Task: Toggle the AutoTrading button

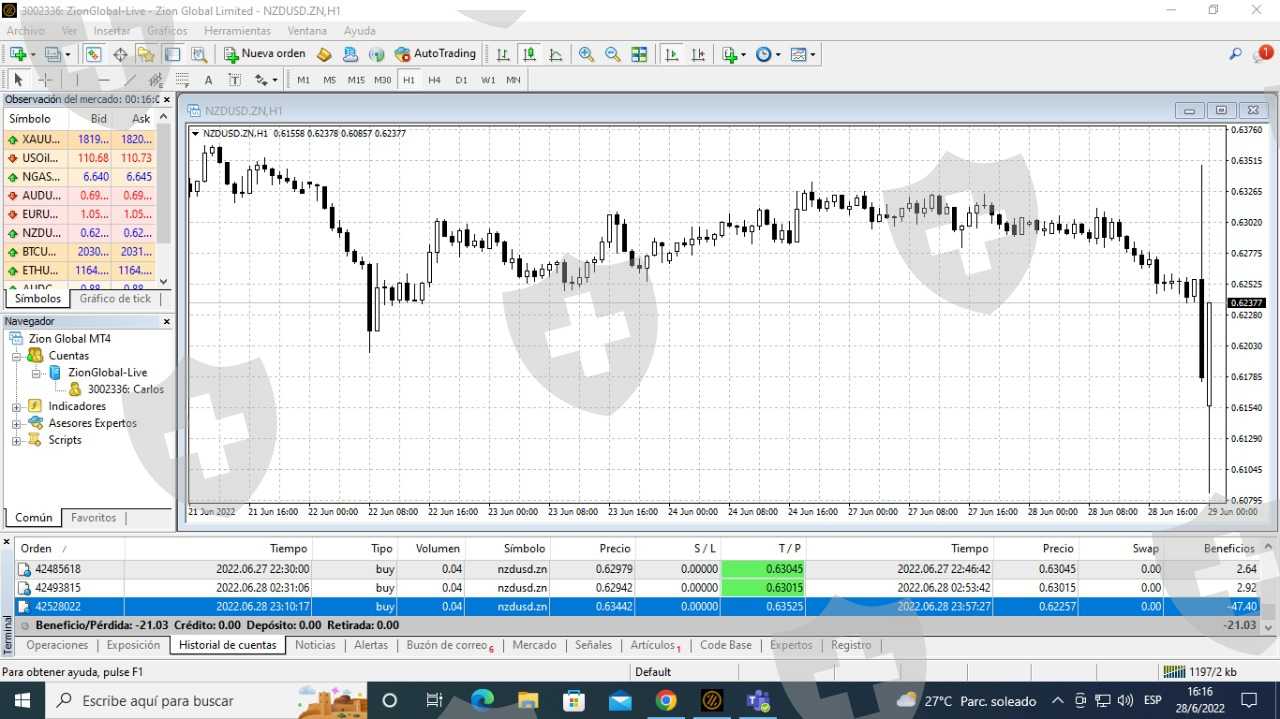Action: (x=436, y=54)
